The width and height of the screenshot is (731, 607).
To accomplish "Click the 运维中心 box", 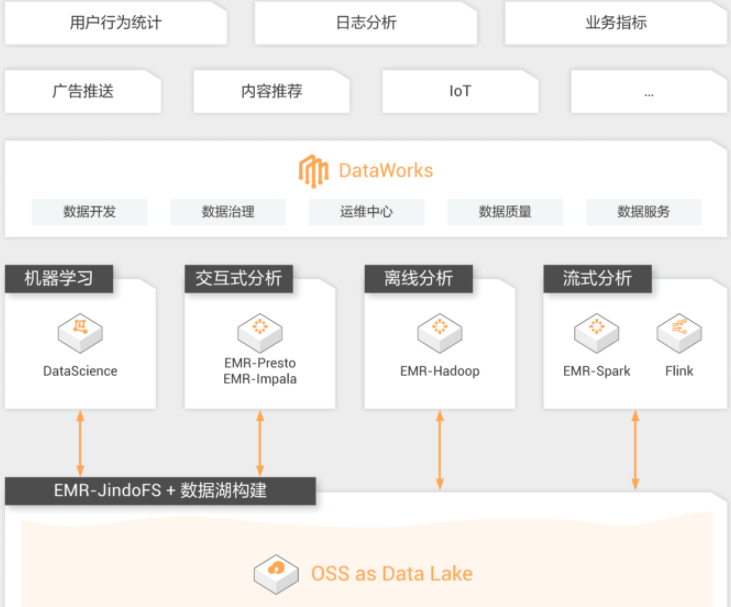I will click(x=366, y=212).
